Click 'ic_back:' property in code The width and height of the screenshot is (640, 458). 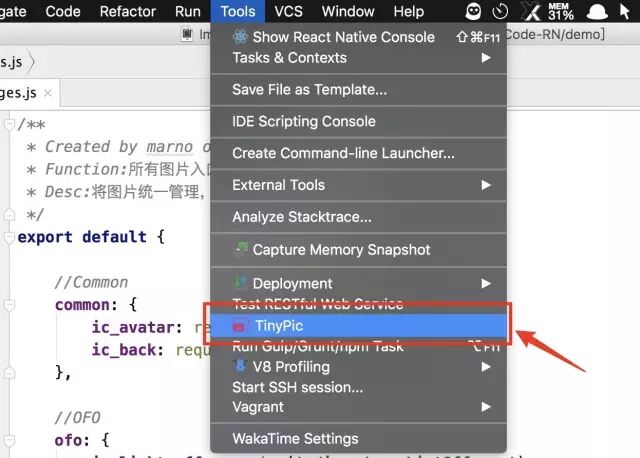coord(127,350)
